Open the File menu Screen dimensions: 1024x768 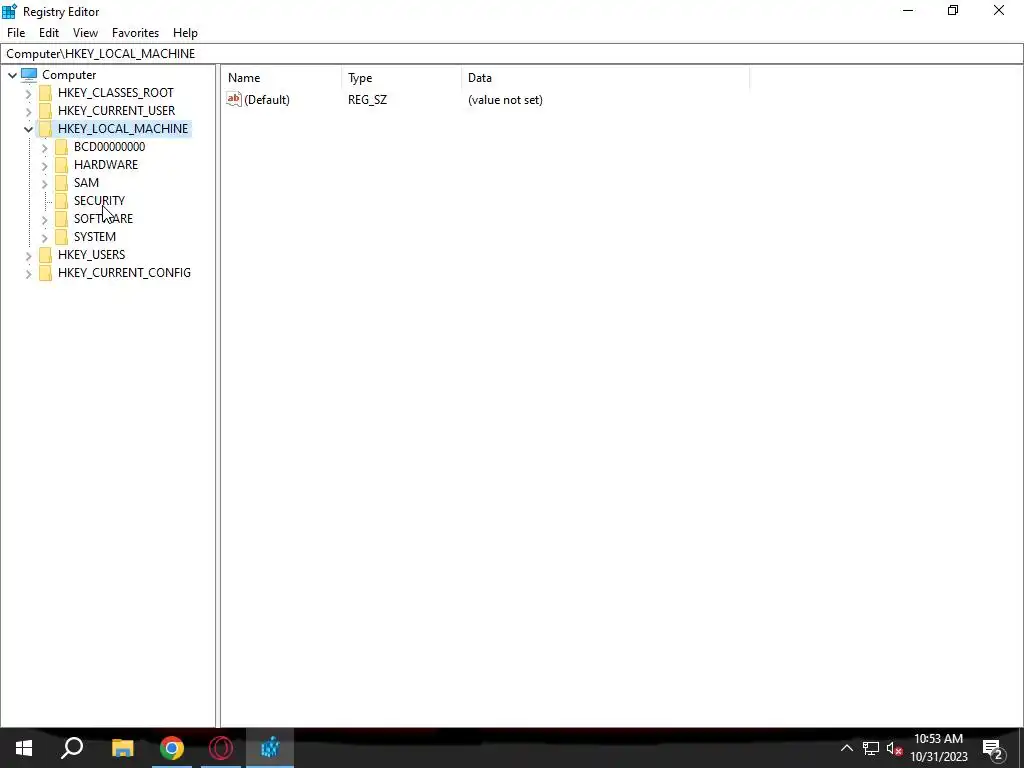(16, 33)
